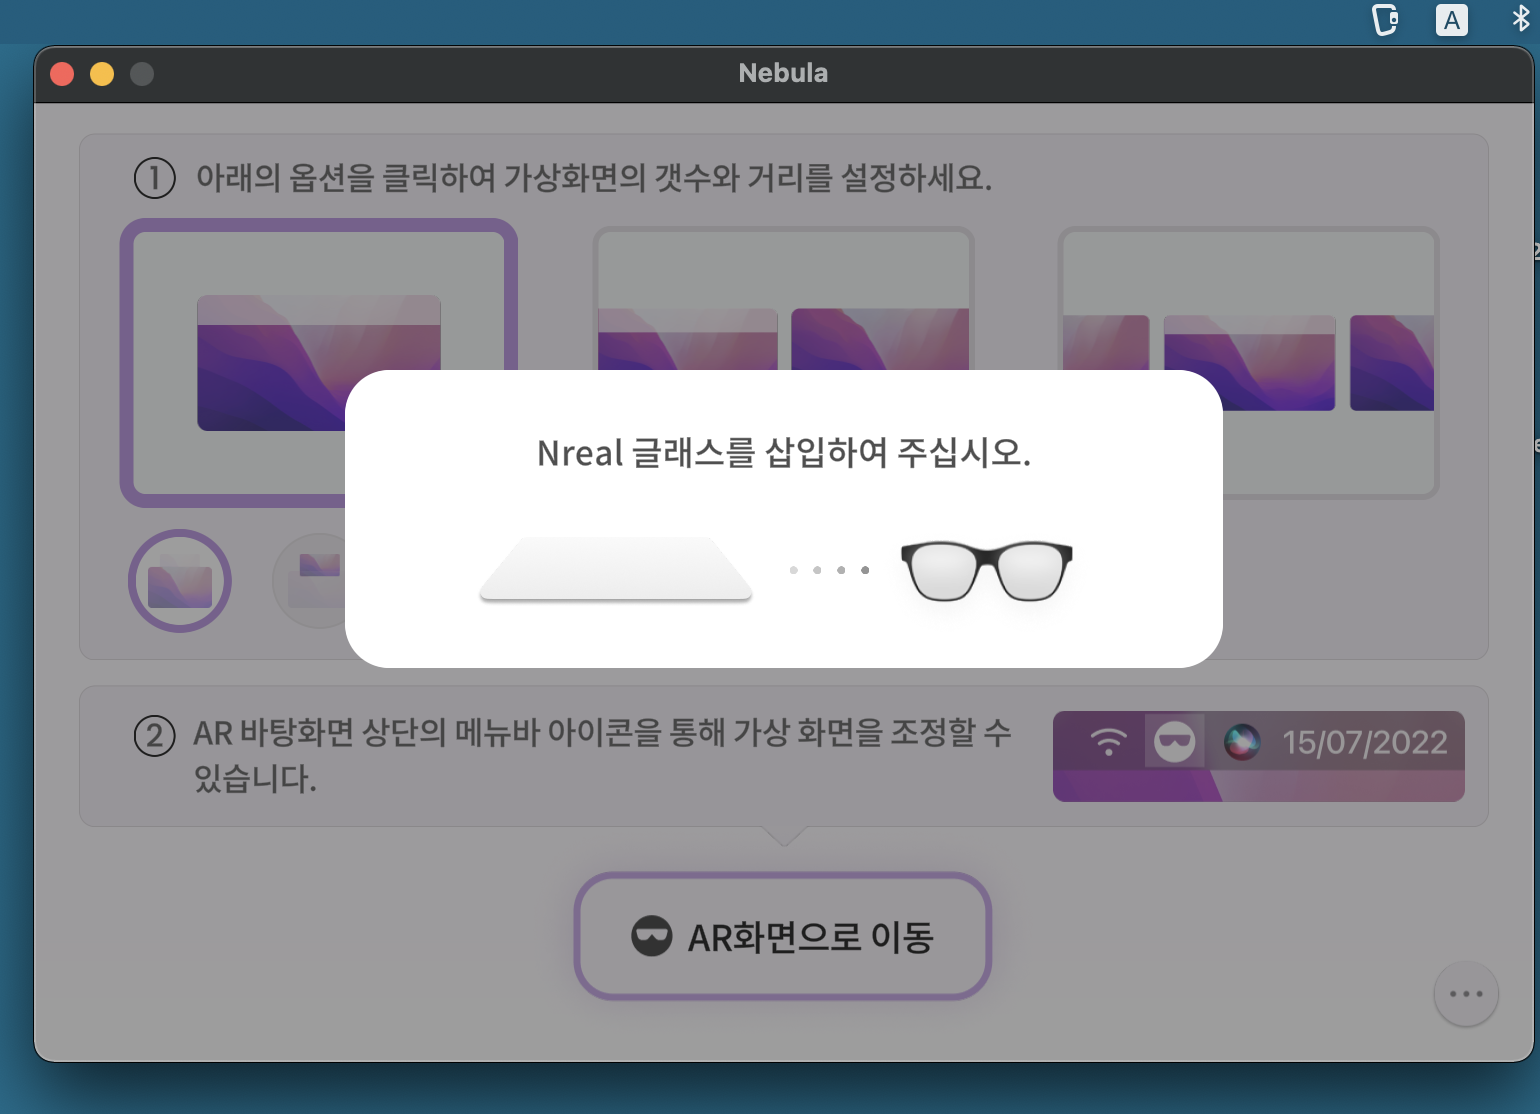1540x1114 pixels.
Task: Click the laptop illustration in the dialog
Action: [616, 569]
